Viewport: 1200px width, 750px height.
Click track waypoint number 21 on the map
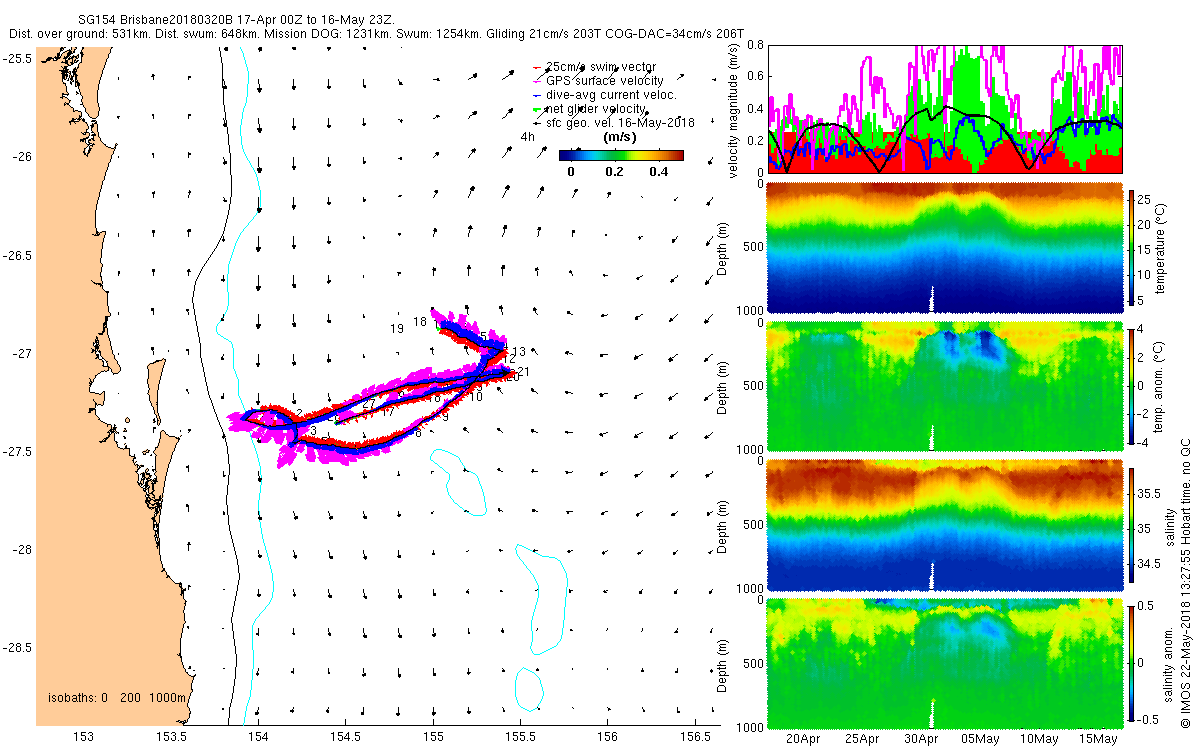(524, 372)
